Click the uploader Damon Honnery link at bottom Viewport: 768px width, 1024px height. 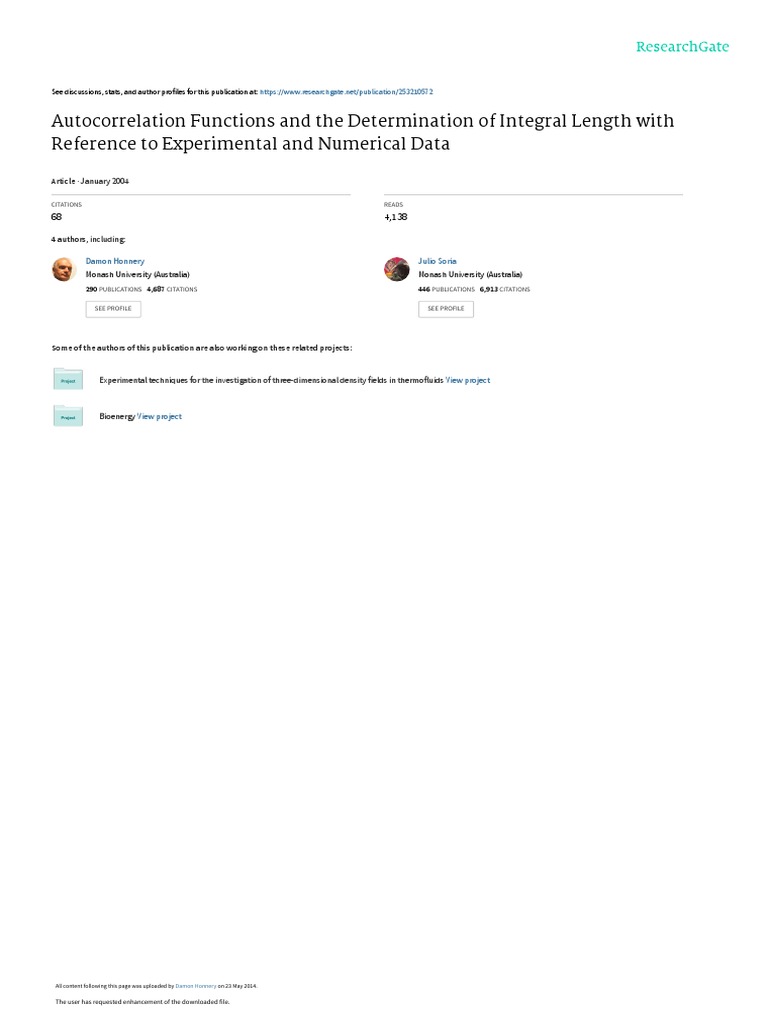196,985
